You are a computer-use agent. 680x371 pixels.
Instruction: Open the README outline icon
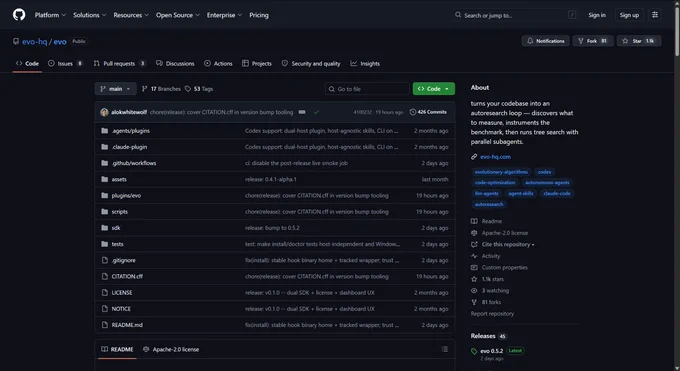click(x=445, y=349)
